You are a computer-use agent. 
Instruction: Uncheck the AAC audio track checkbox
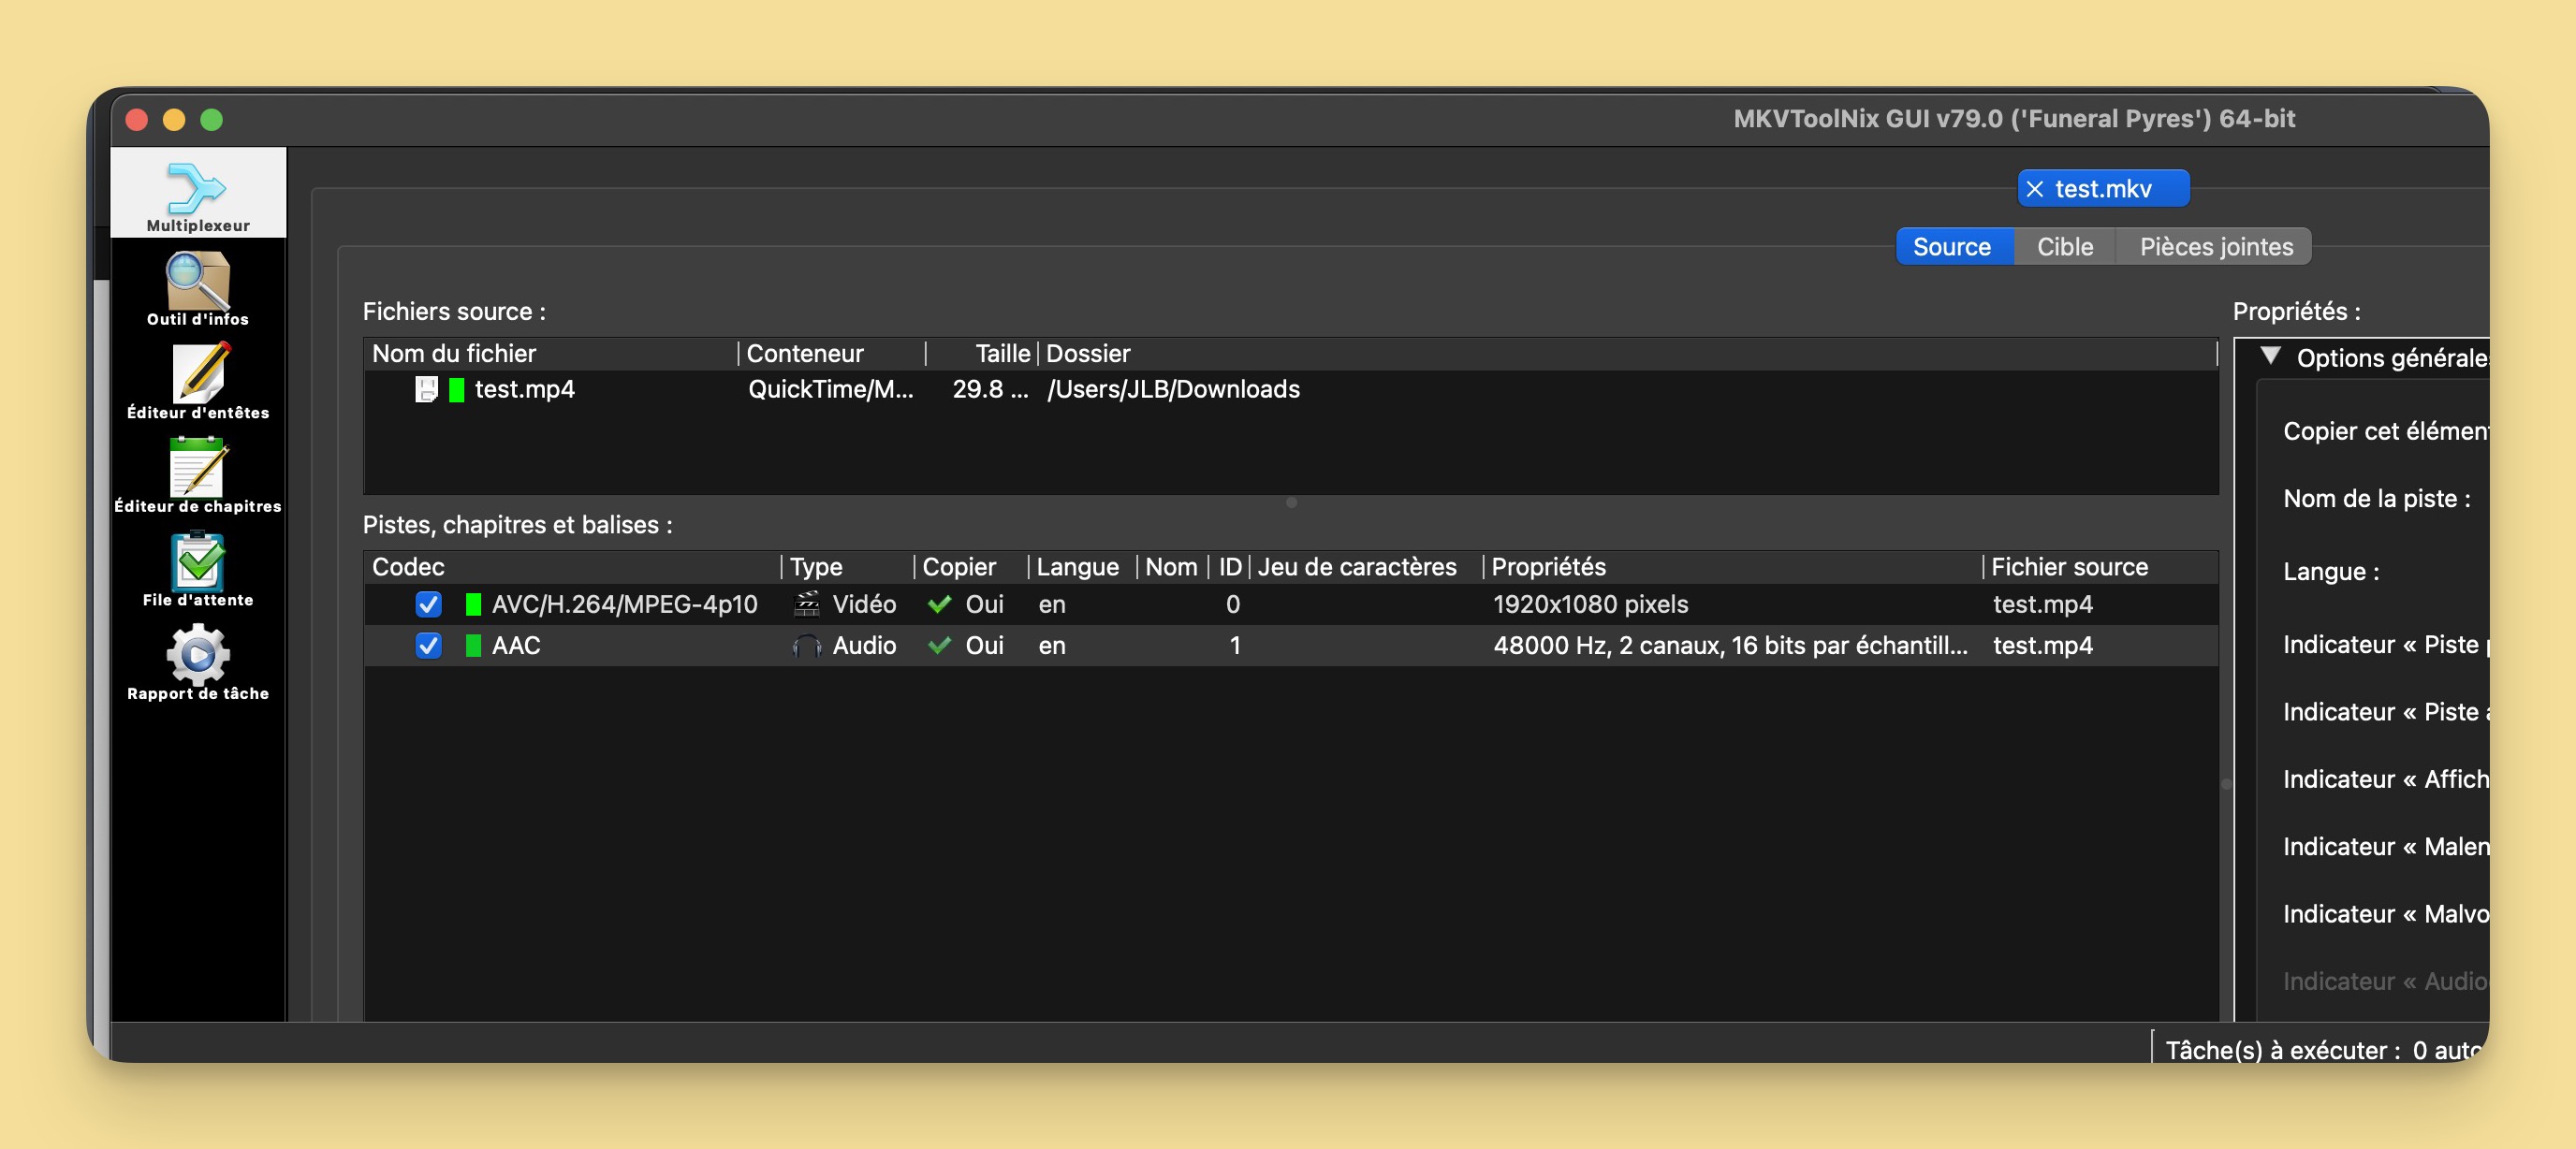428,646
